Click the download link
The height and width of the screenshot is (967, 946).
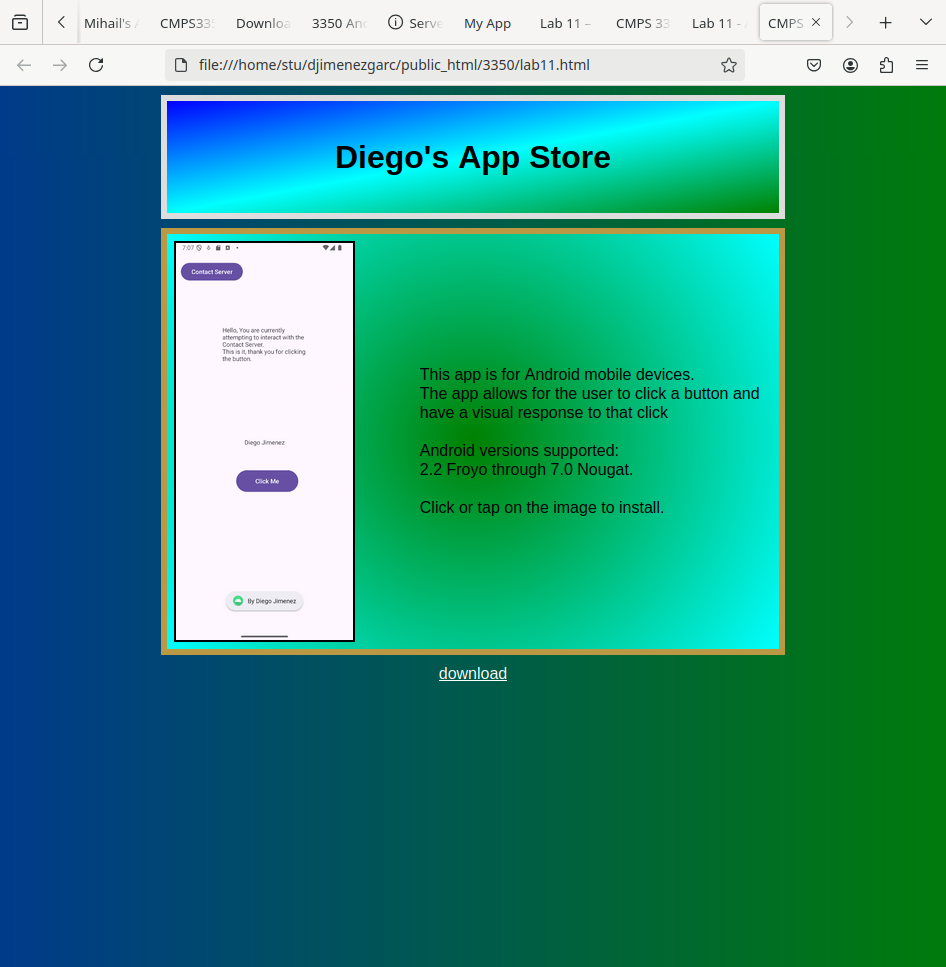tap(473, 673)
